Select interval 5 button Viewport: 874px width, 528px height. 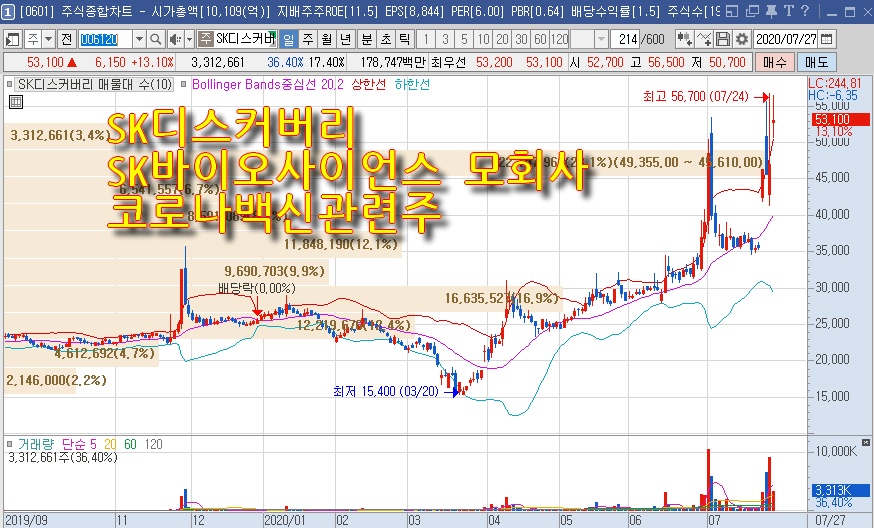(x=464, y=39)
